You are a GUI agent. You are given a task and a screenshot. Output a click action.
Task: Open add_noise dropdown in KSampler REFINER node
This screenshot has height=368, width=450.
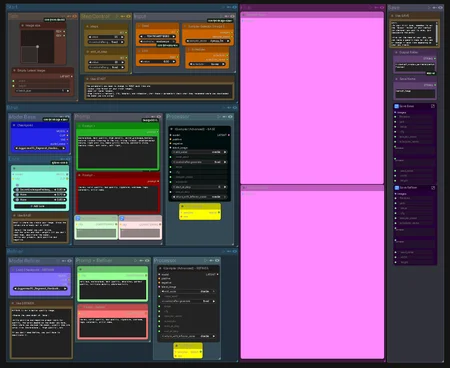coord(188,291)
